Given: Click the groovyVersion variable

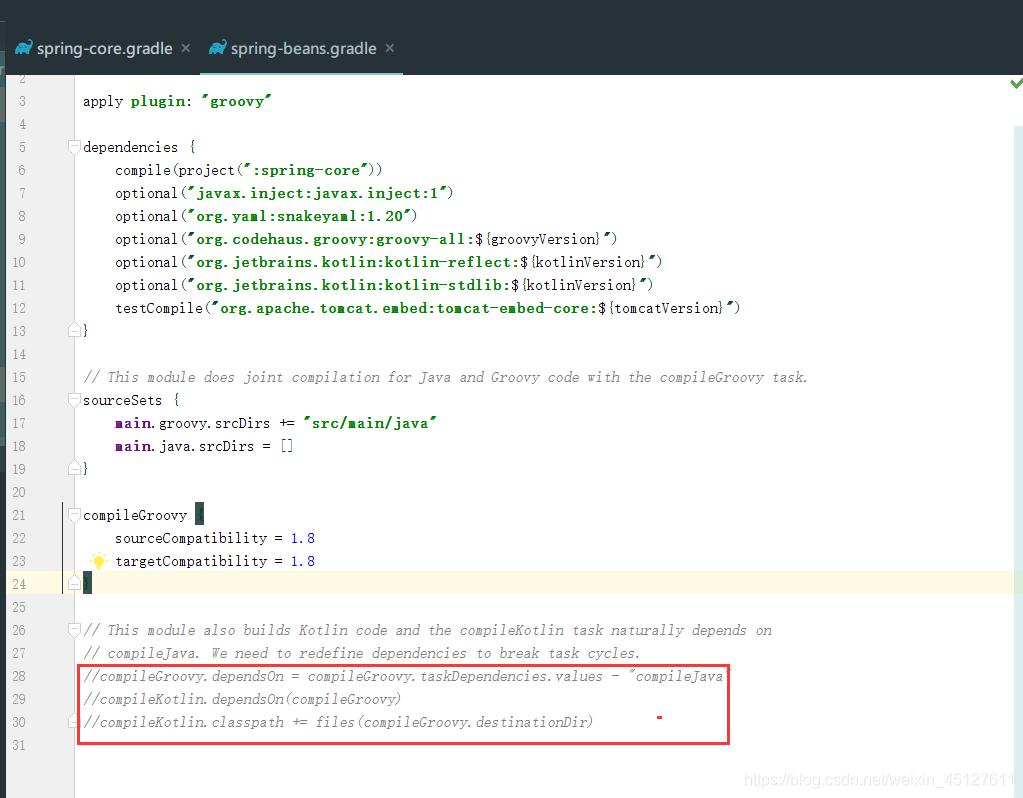Looking at the screenshot, I should [x=544, y=239].
